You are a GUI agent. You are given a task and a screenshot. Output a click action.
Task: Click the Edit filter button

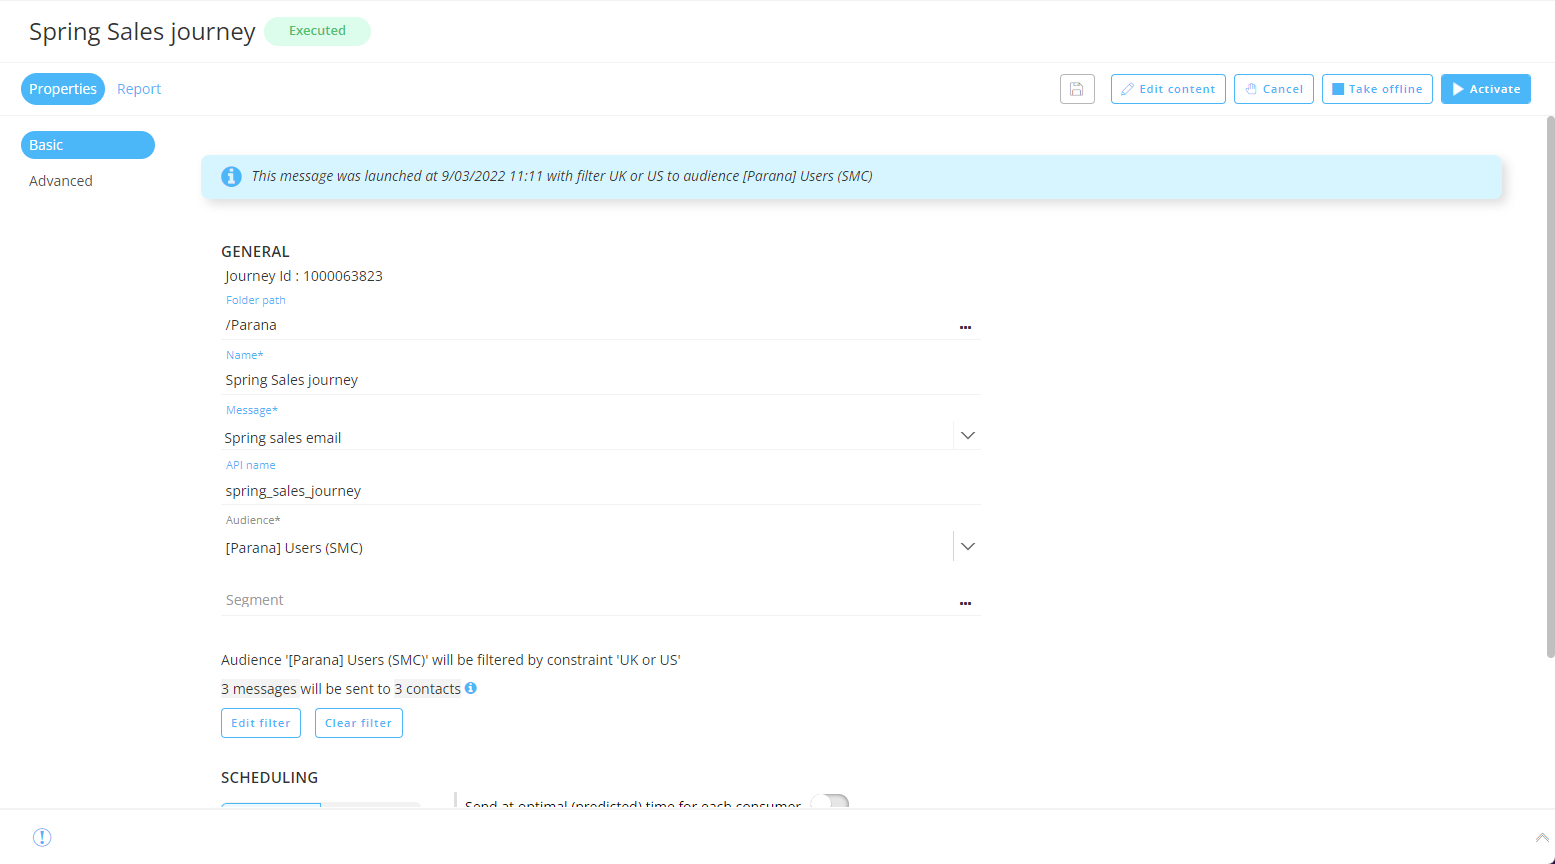[x=260, y=722]
